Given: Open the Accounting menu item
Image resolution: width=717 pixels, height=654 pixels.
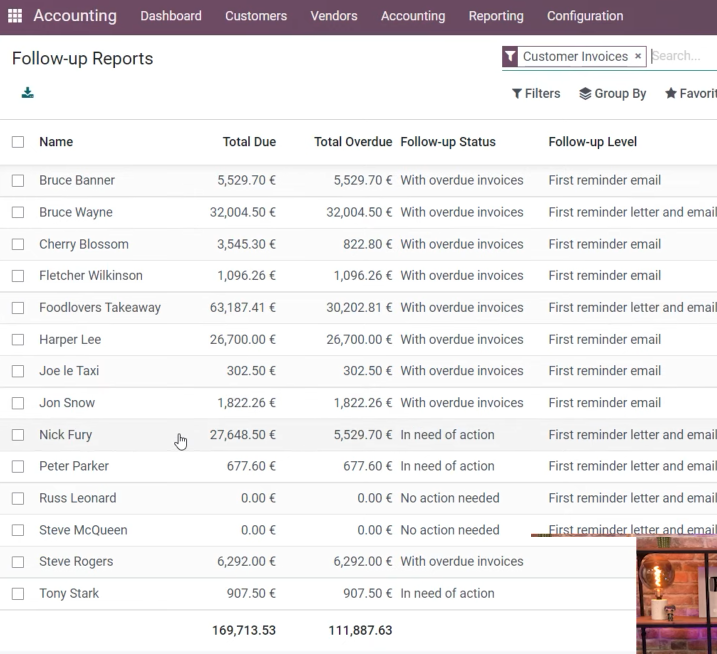Looking at the screenshot, I should 413,16.
